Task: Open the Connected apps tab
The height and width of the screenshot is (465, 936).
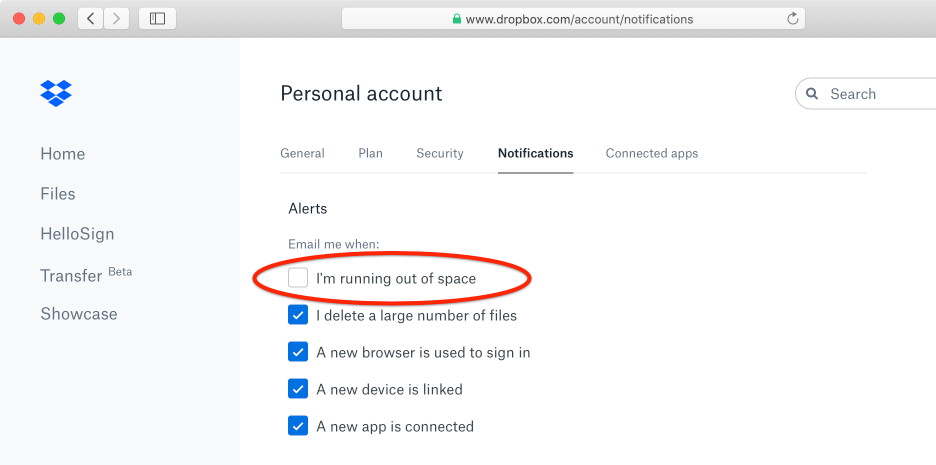Action: point(651,153)
